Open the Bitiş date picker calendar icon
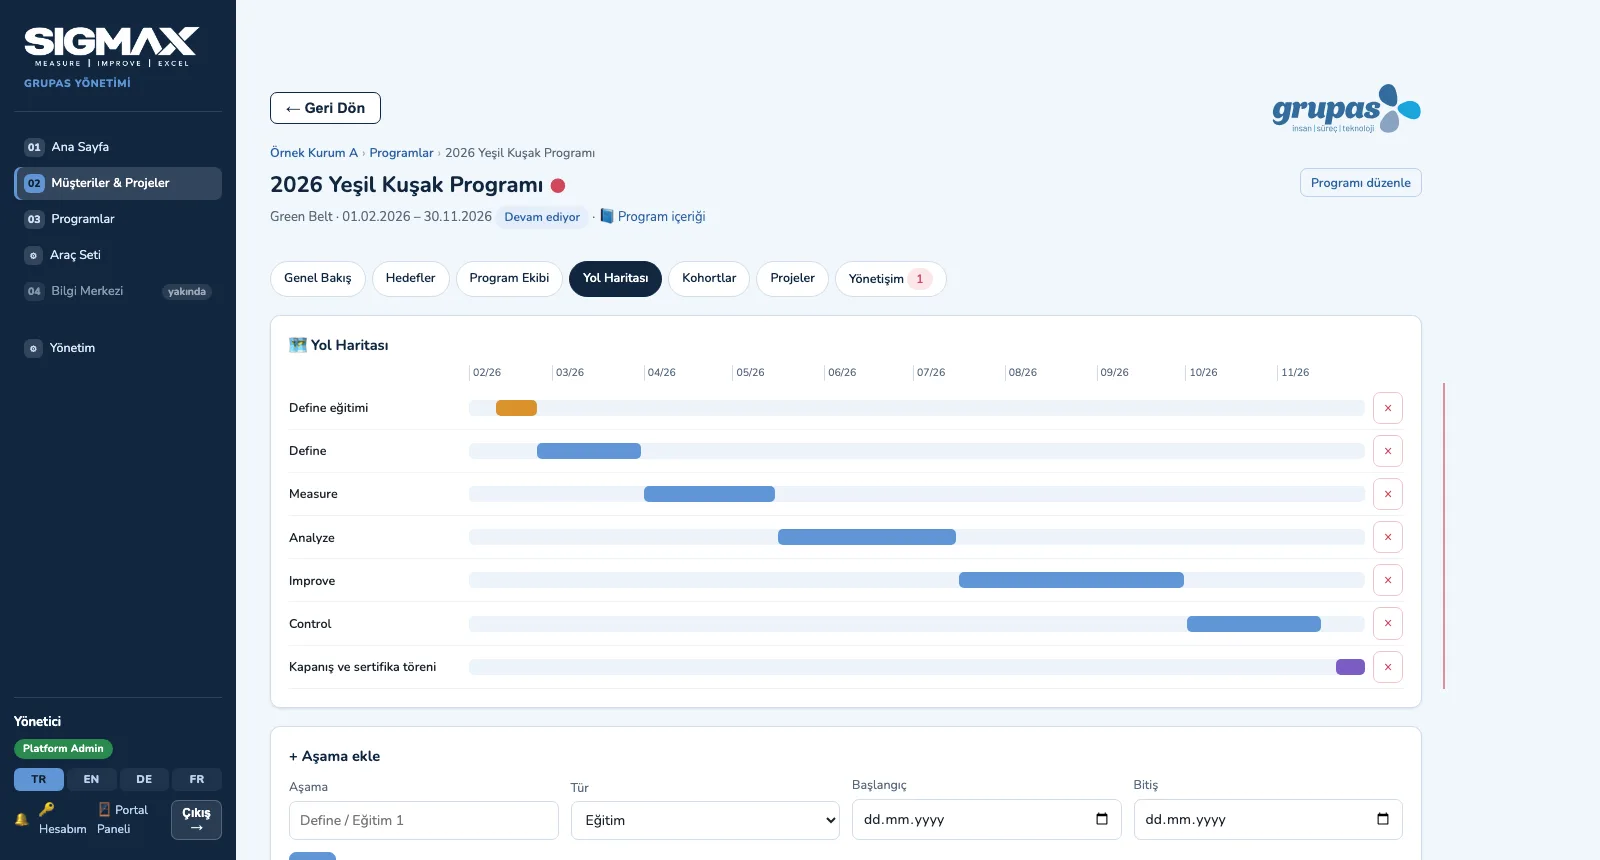The width and height of the screenshot is (1600, 860). 1383,819
